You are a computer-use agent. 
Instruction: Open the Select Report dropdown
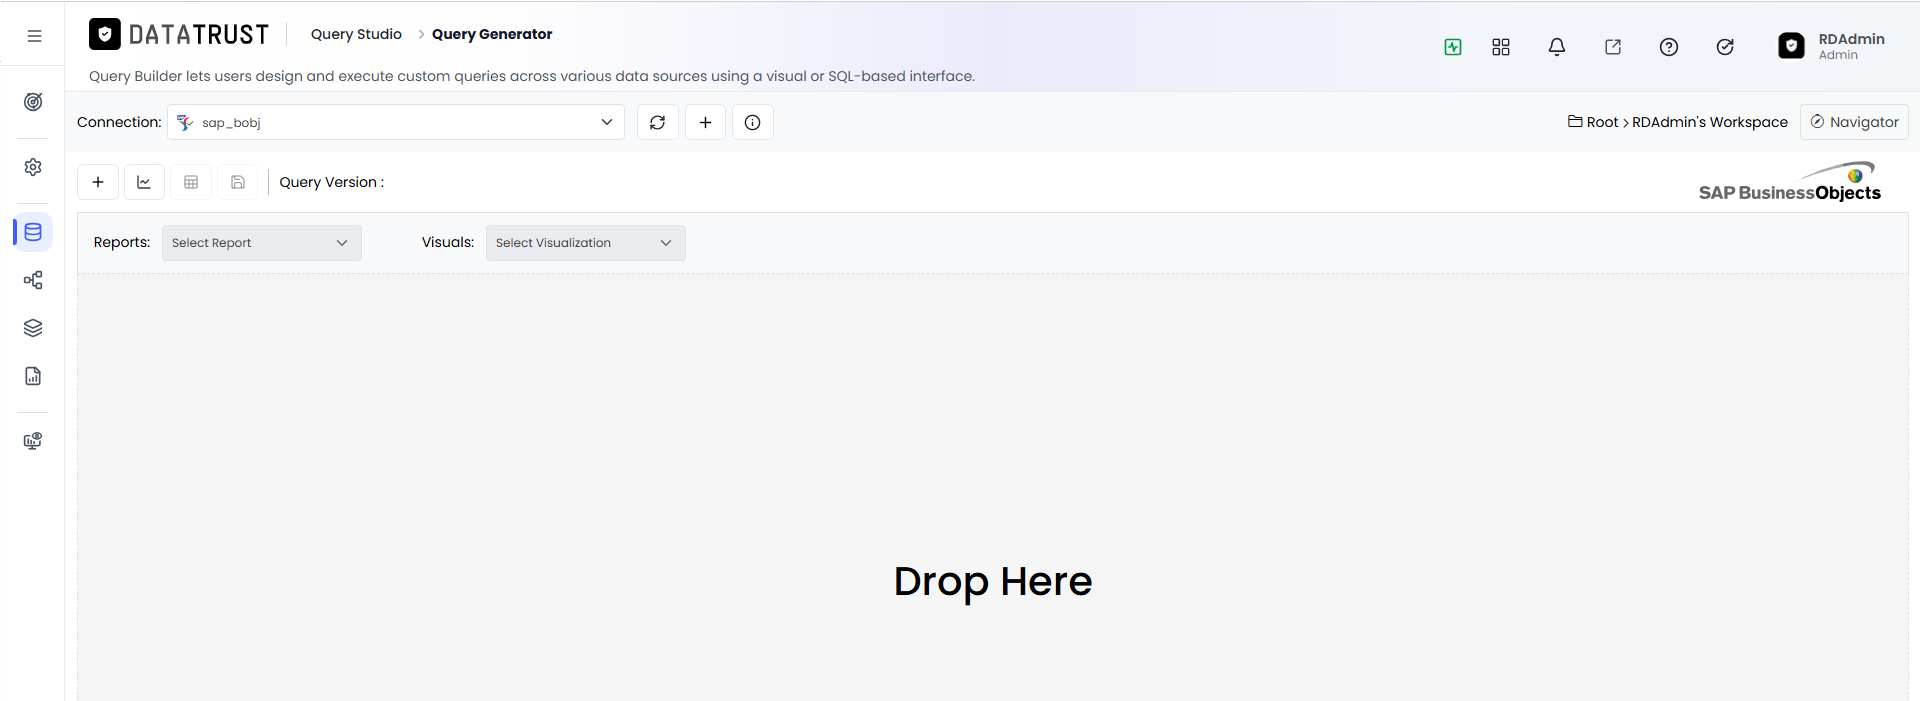262,243
